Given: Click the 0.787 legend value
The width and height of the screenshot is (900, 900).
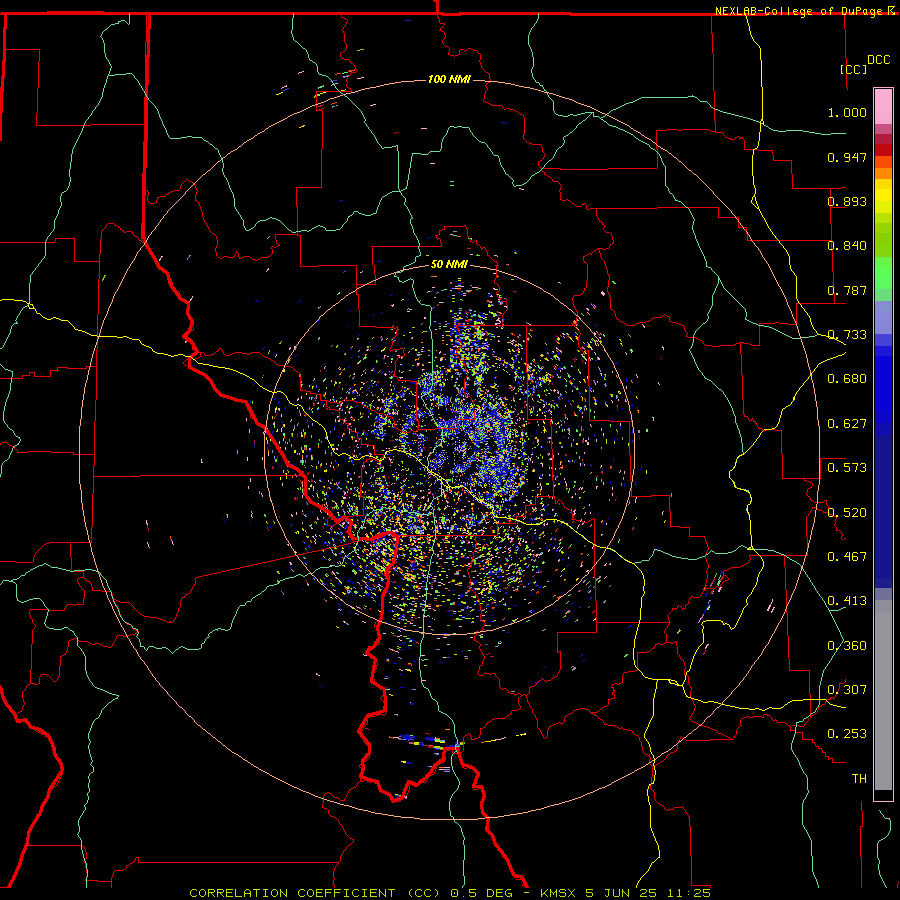Looking at the screenshot, I should (x=847, y=290).
